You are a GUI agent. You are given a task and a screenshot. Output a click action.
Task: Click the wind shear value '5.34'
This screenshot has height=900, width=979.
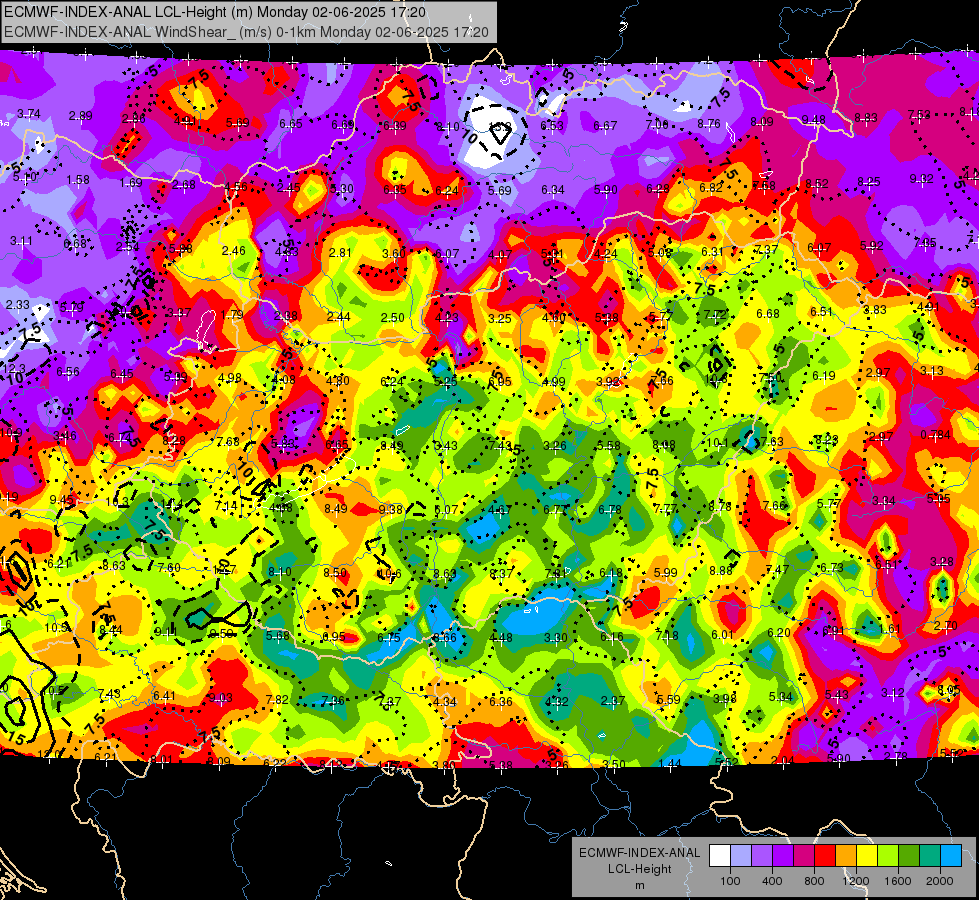coord(780,697)
